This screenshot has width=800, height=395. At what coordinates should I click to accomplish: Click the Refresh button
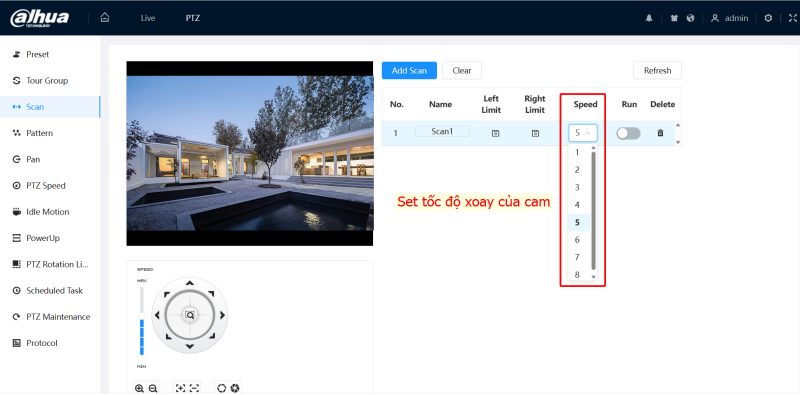[657, 70]
